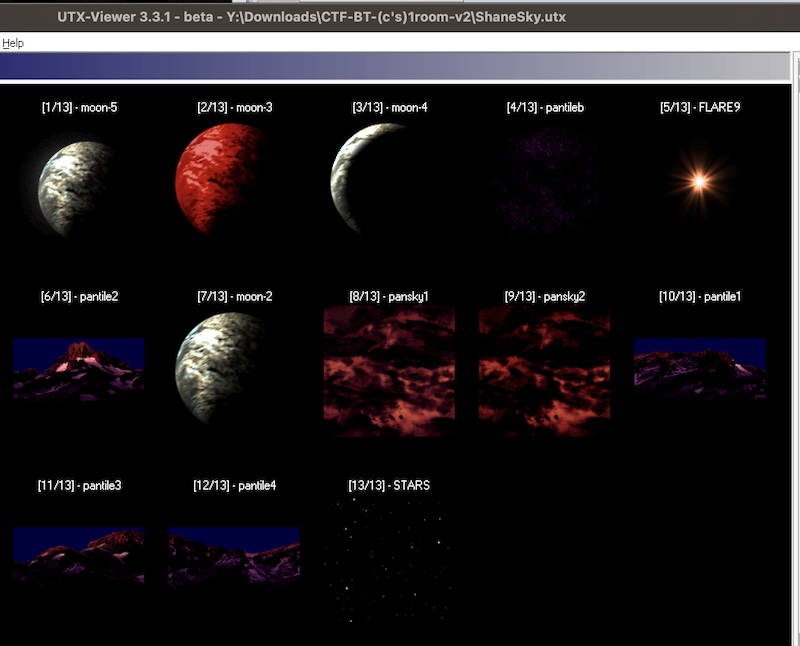Click the "[13/13] - STARS" caption label
This screenshot has height=646, width=800.
(389, 485)
